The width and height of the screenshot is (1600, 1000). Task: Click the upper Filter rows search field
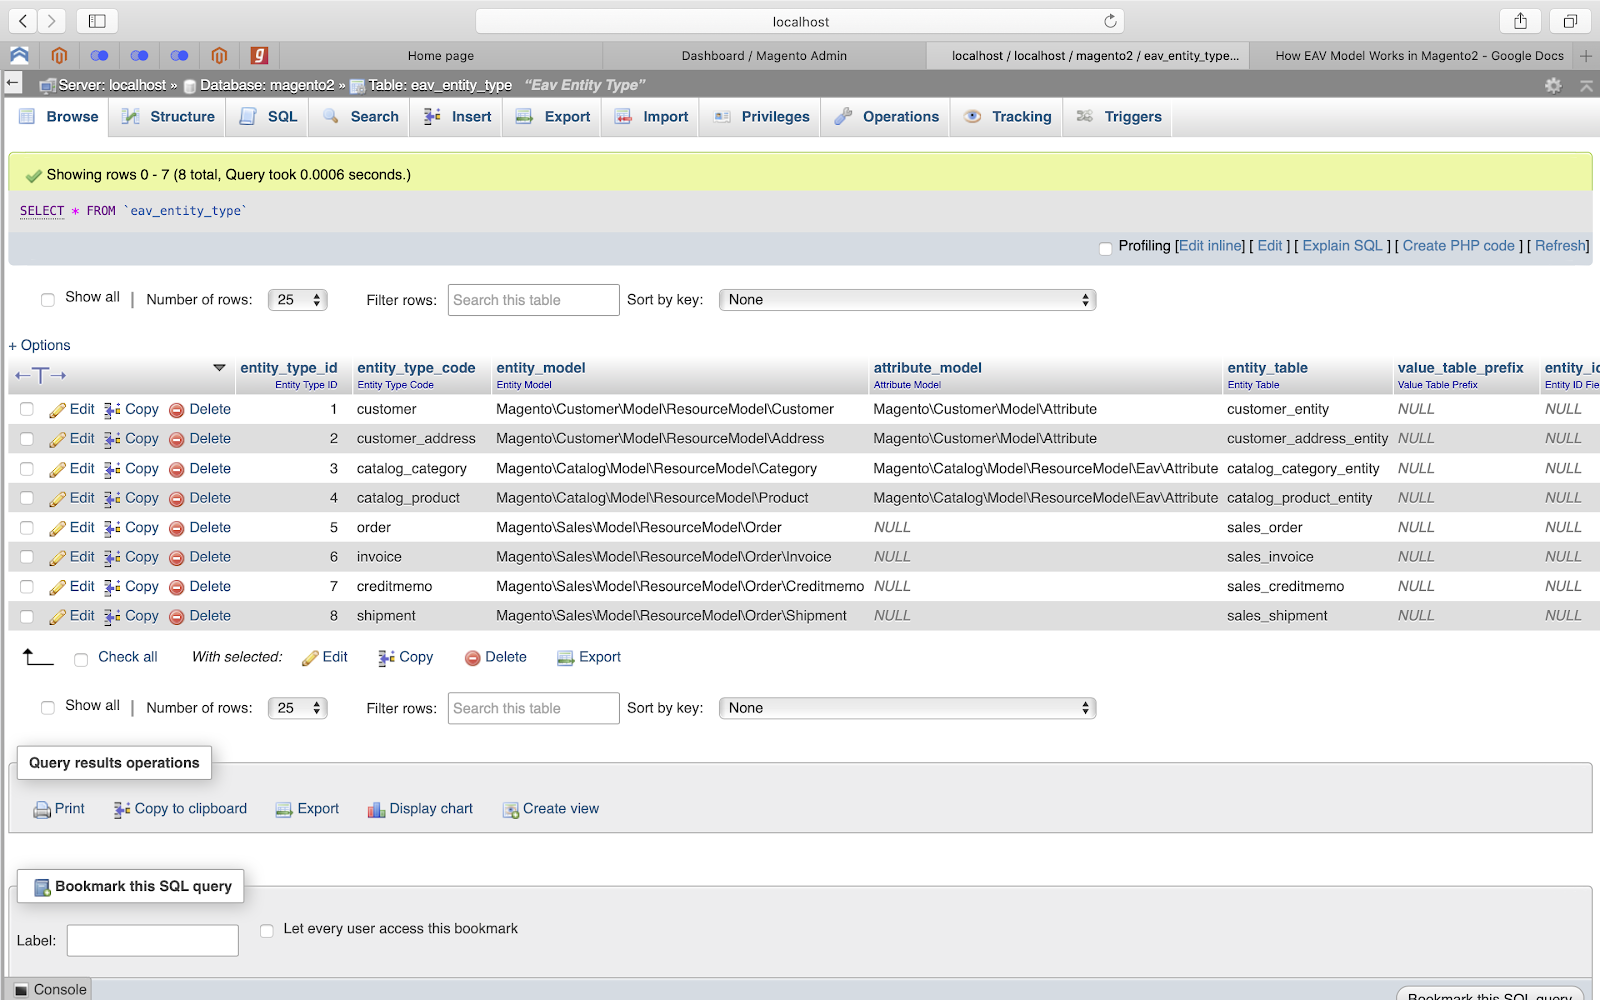tap(534, 300)
